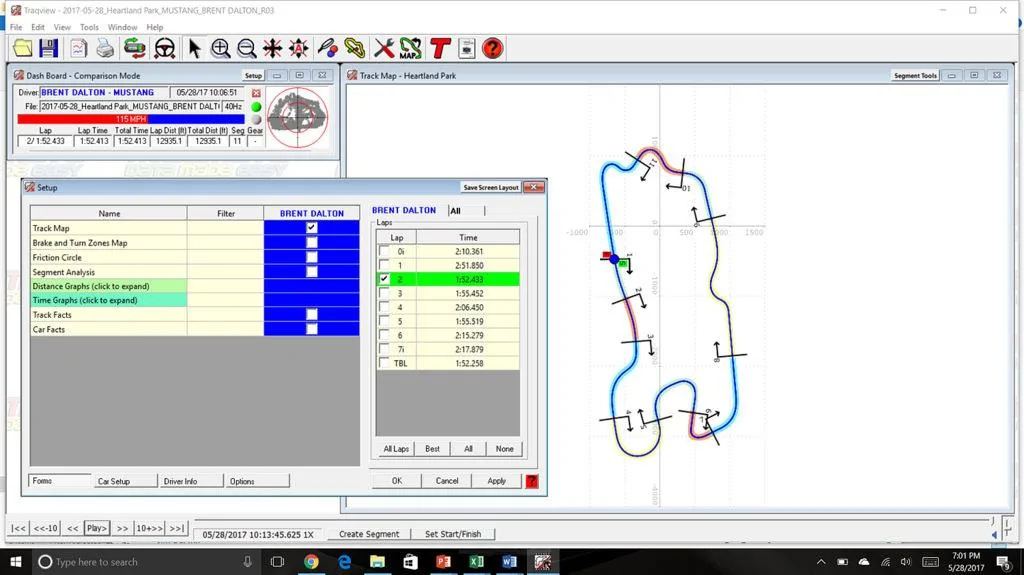Open the steering wheel driver icon

(x=165, y=48)
